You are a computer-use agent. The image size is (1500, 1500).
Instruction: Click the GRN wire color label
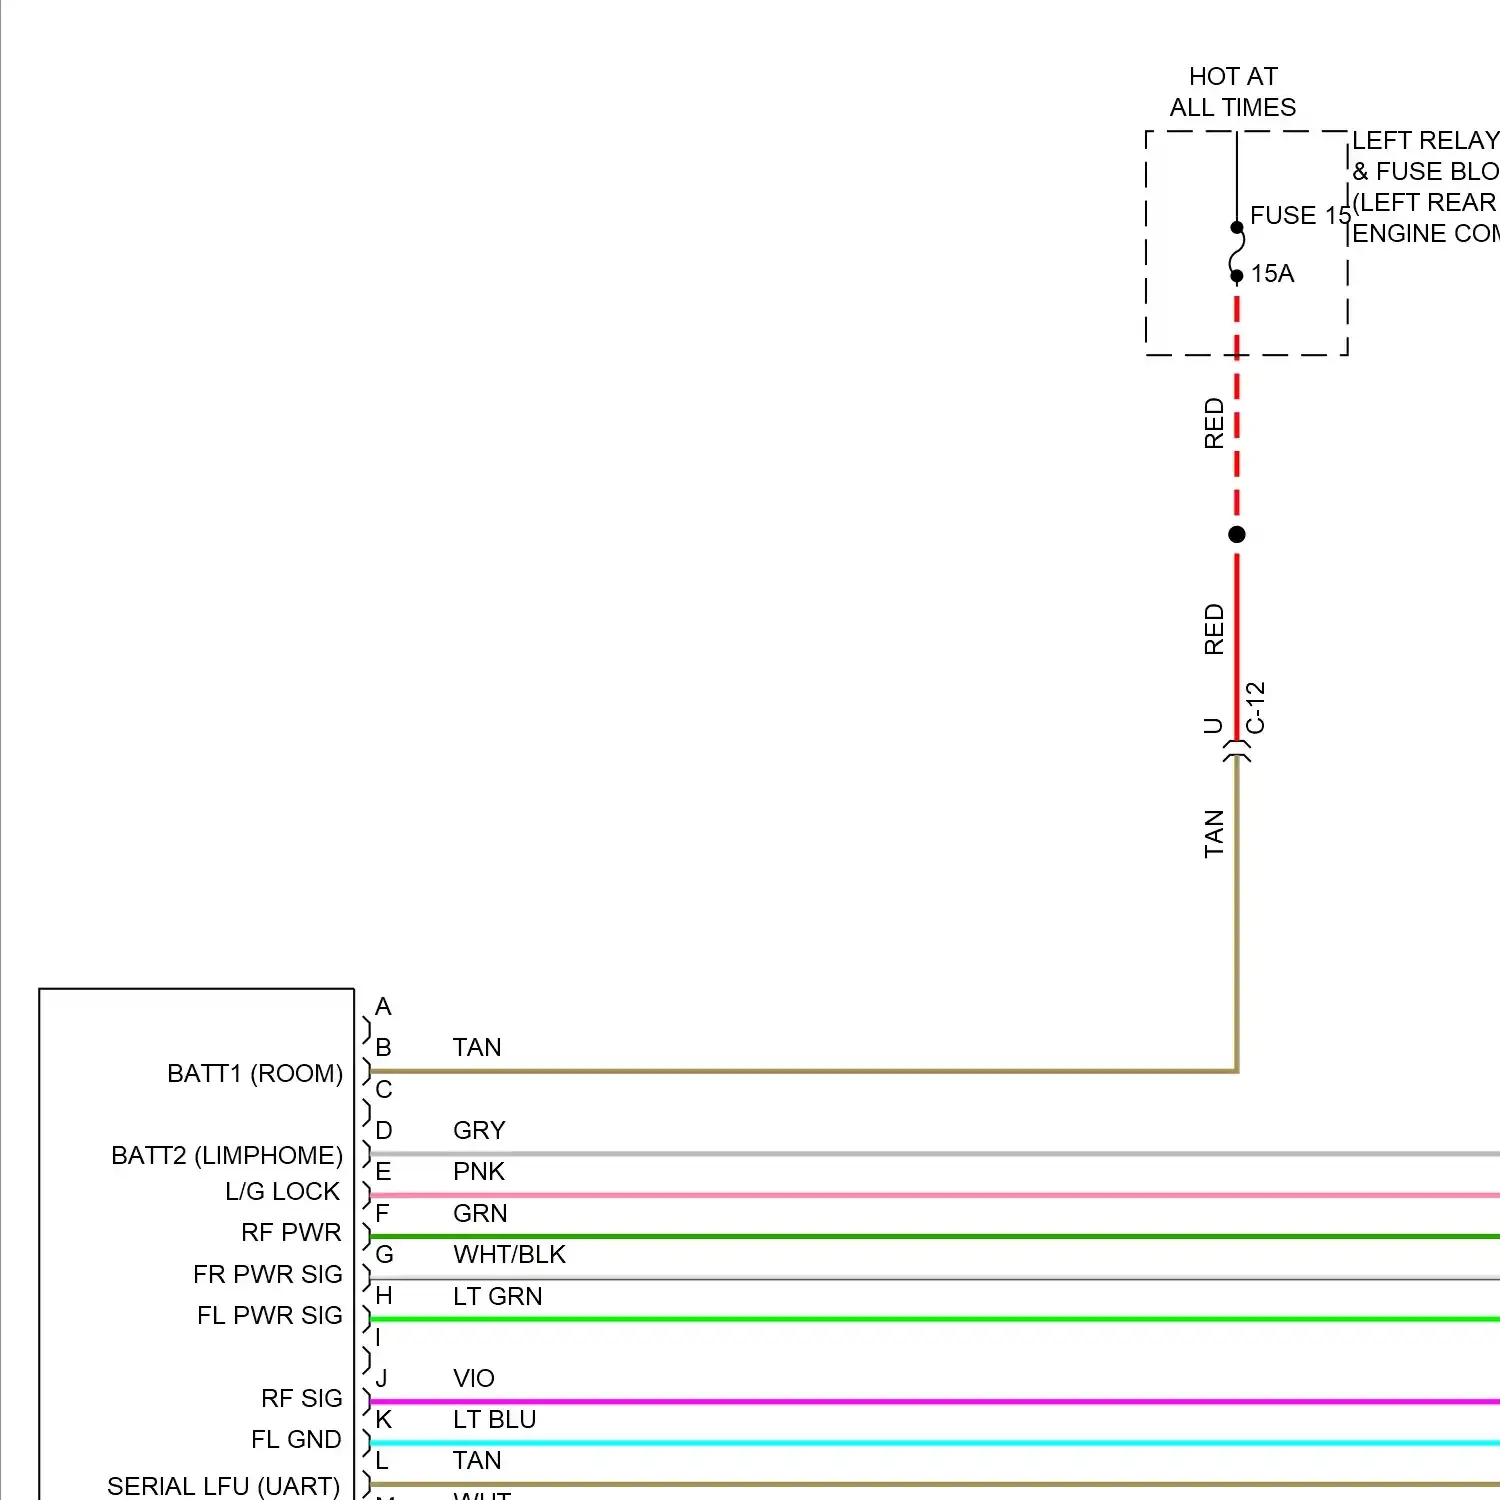(480, 1213)
